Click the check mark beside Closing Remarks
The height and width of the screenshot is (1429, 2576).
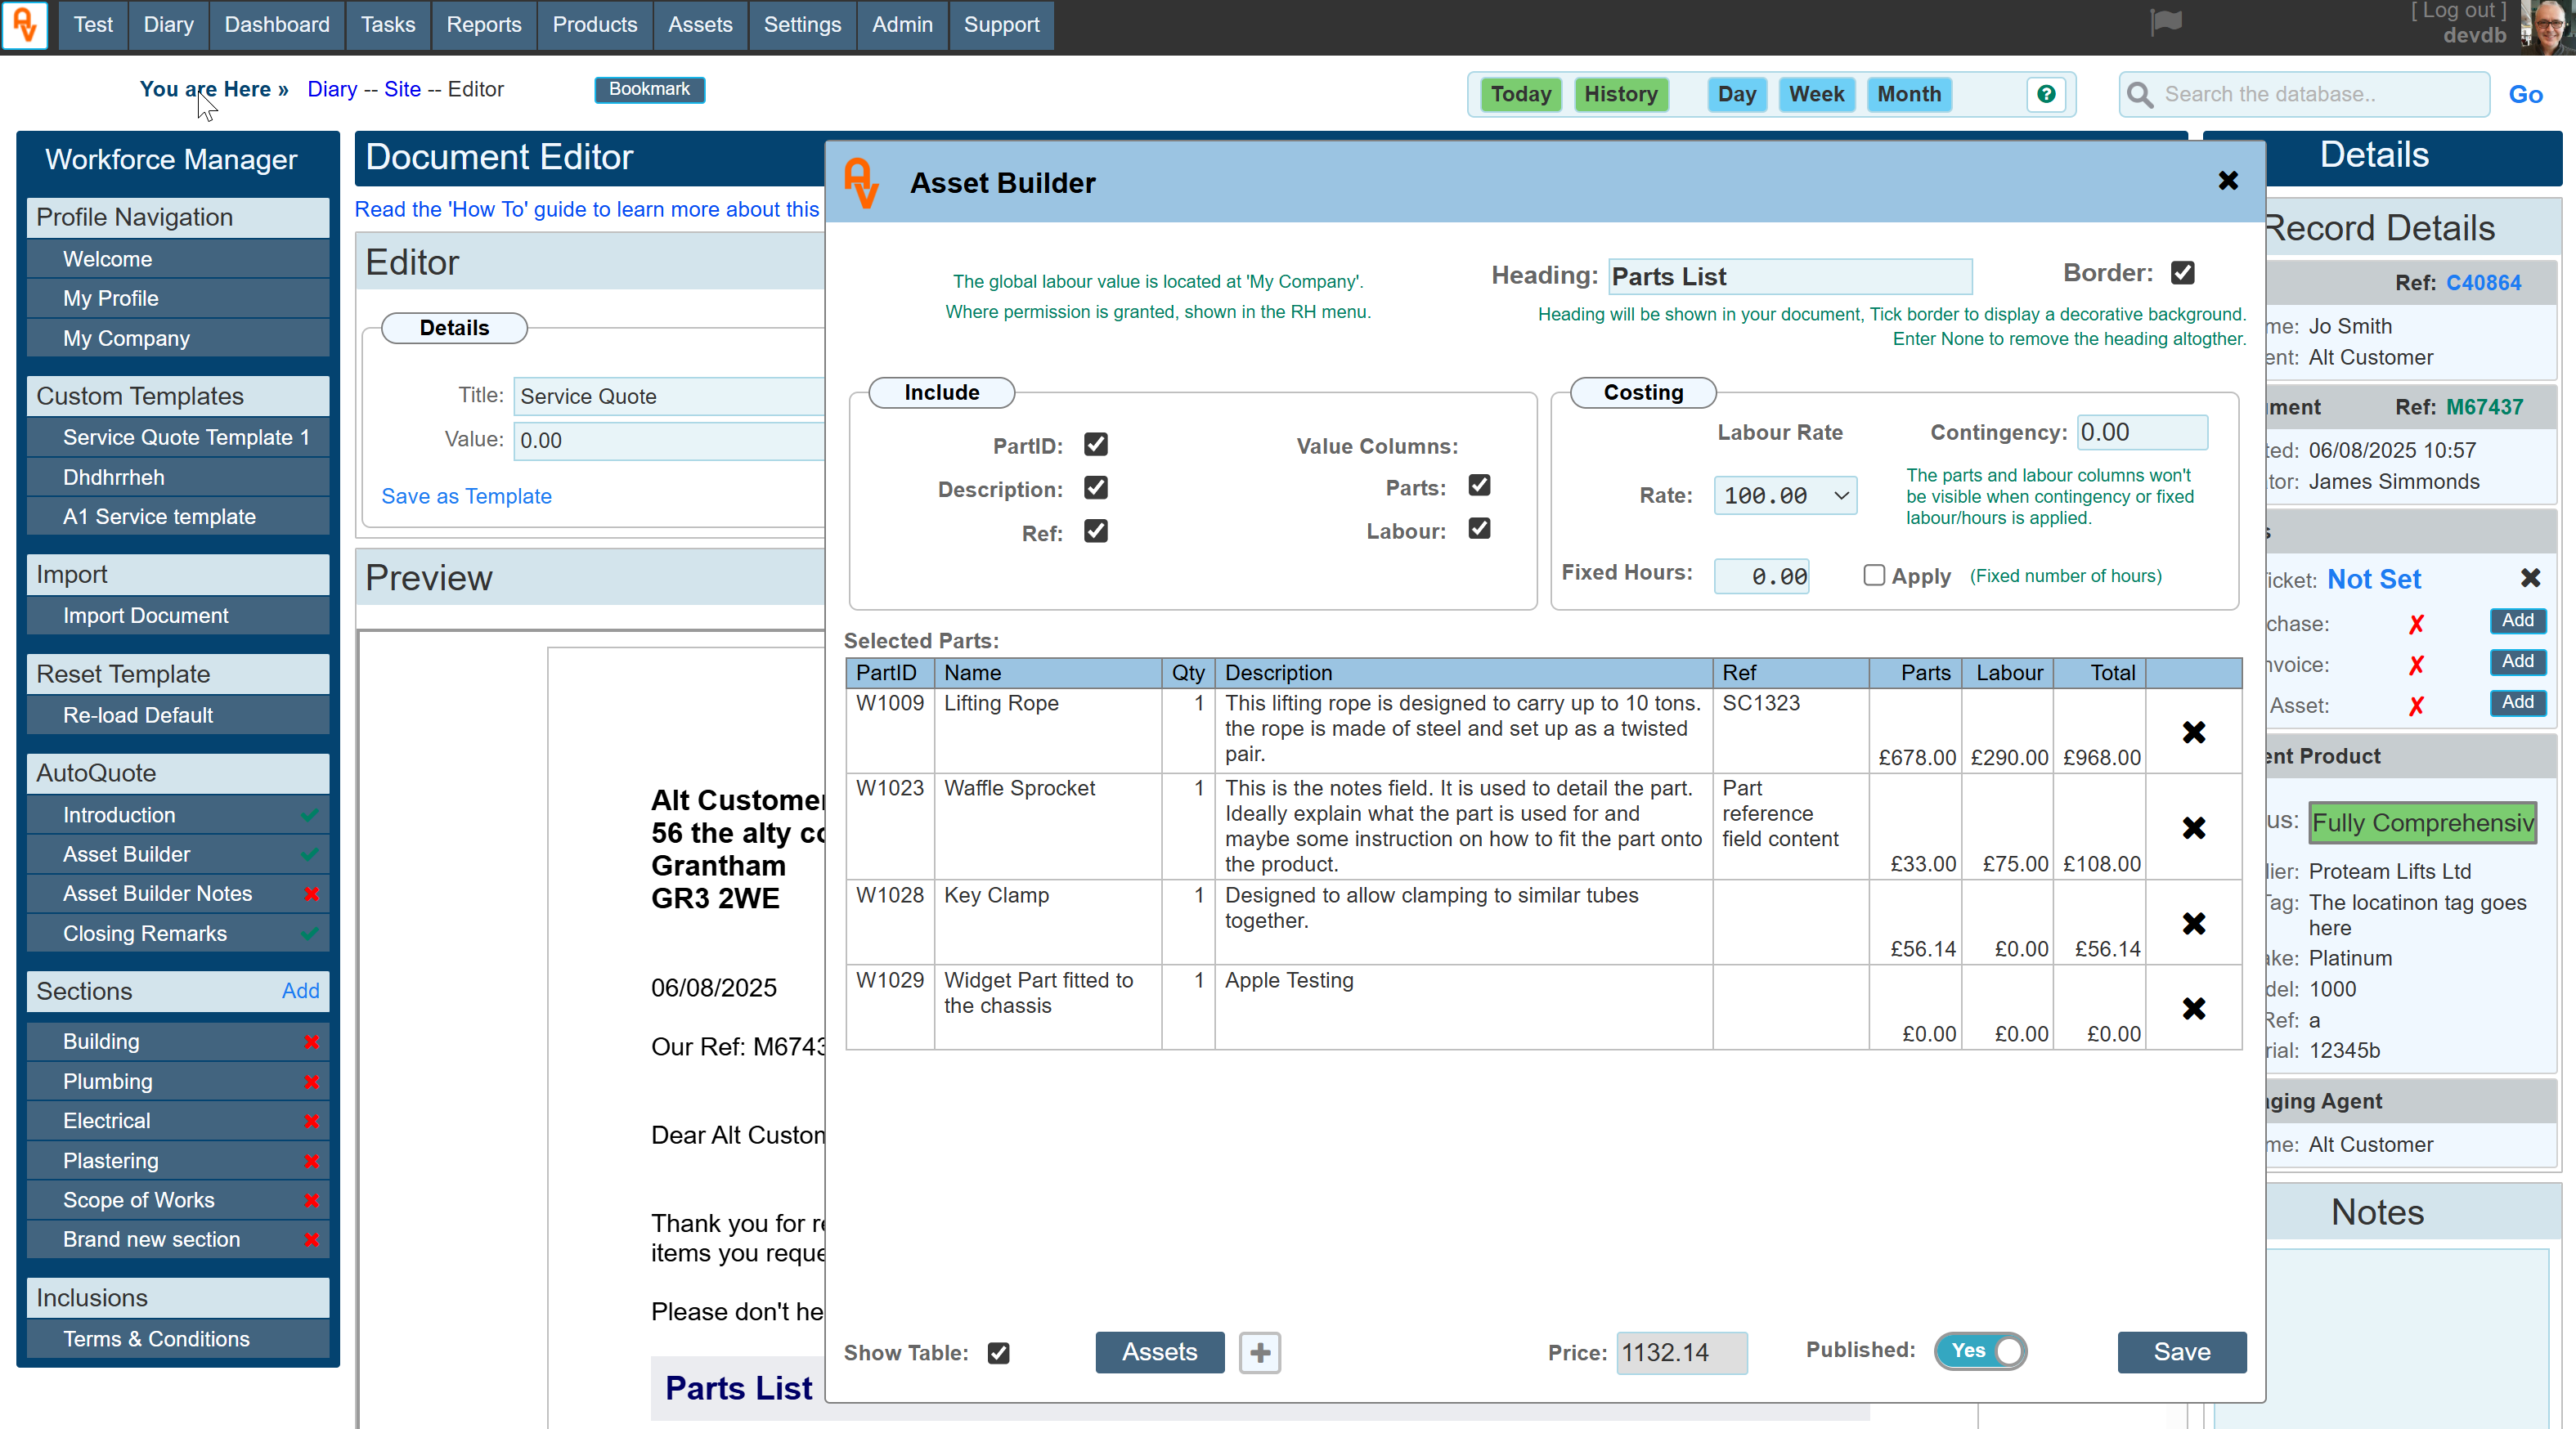click(x=310, y=933)
